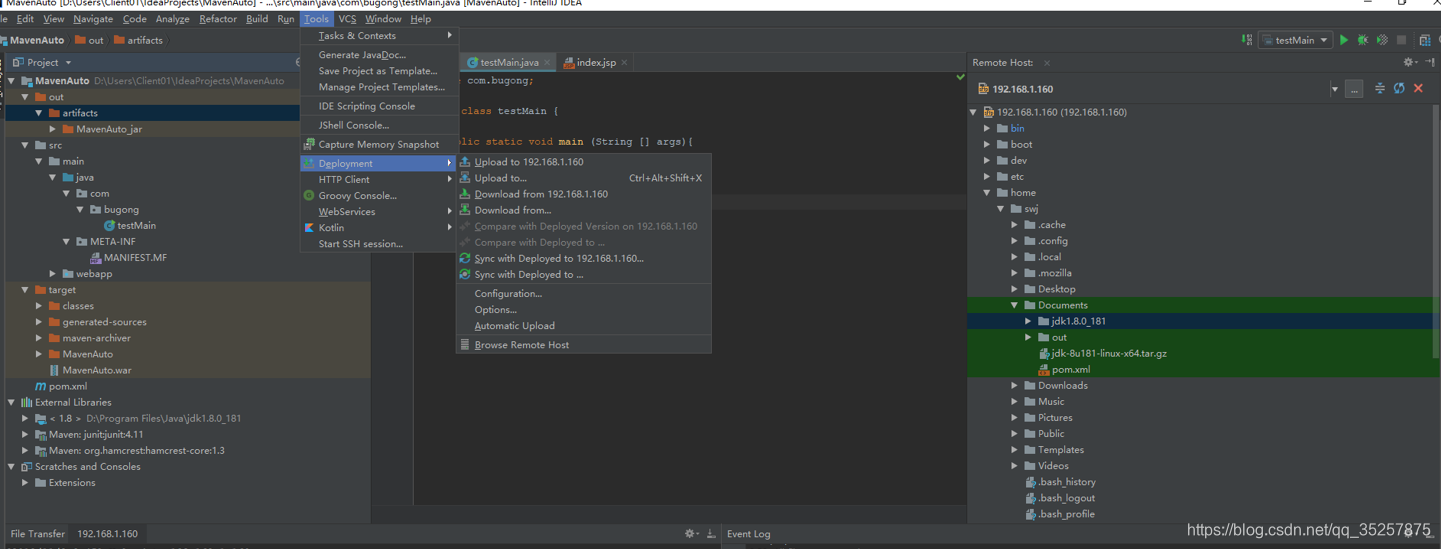Open the testMain run configuration dropdown
Image resolution: width=1441 pixels, height=549 pixels.
click(x=1295, y=40)
